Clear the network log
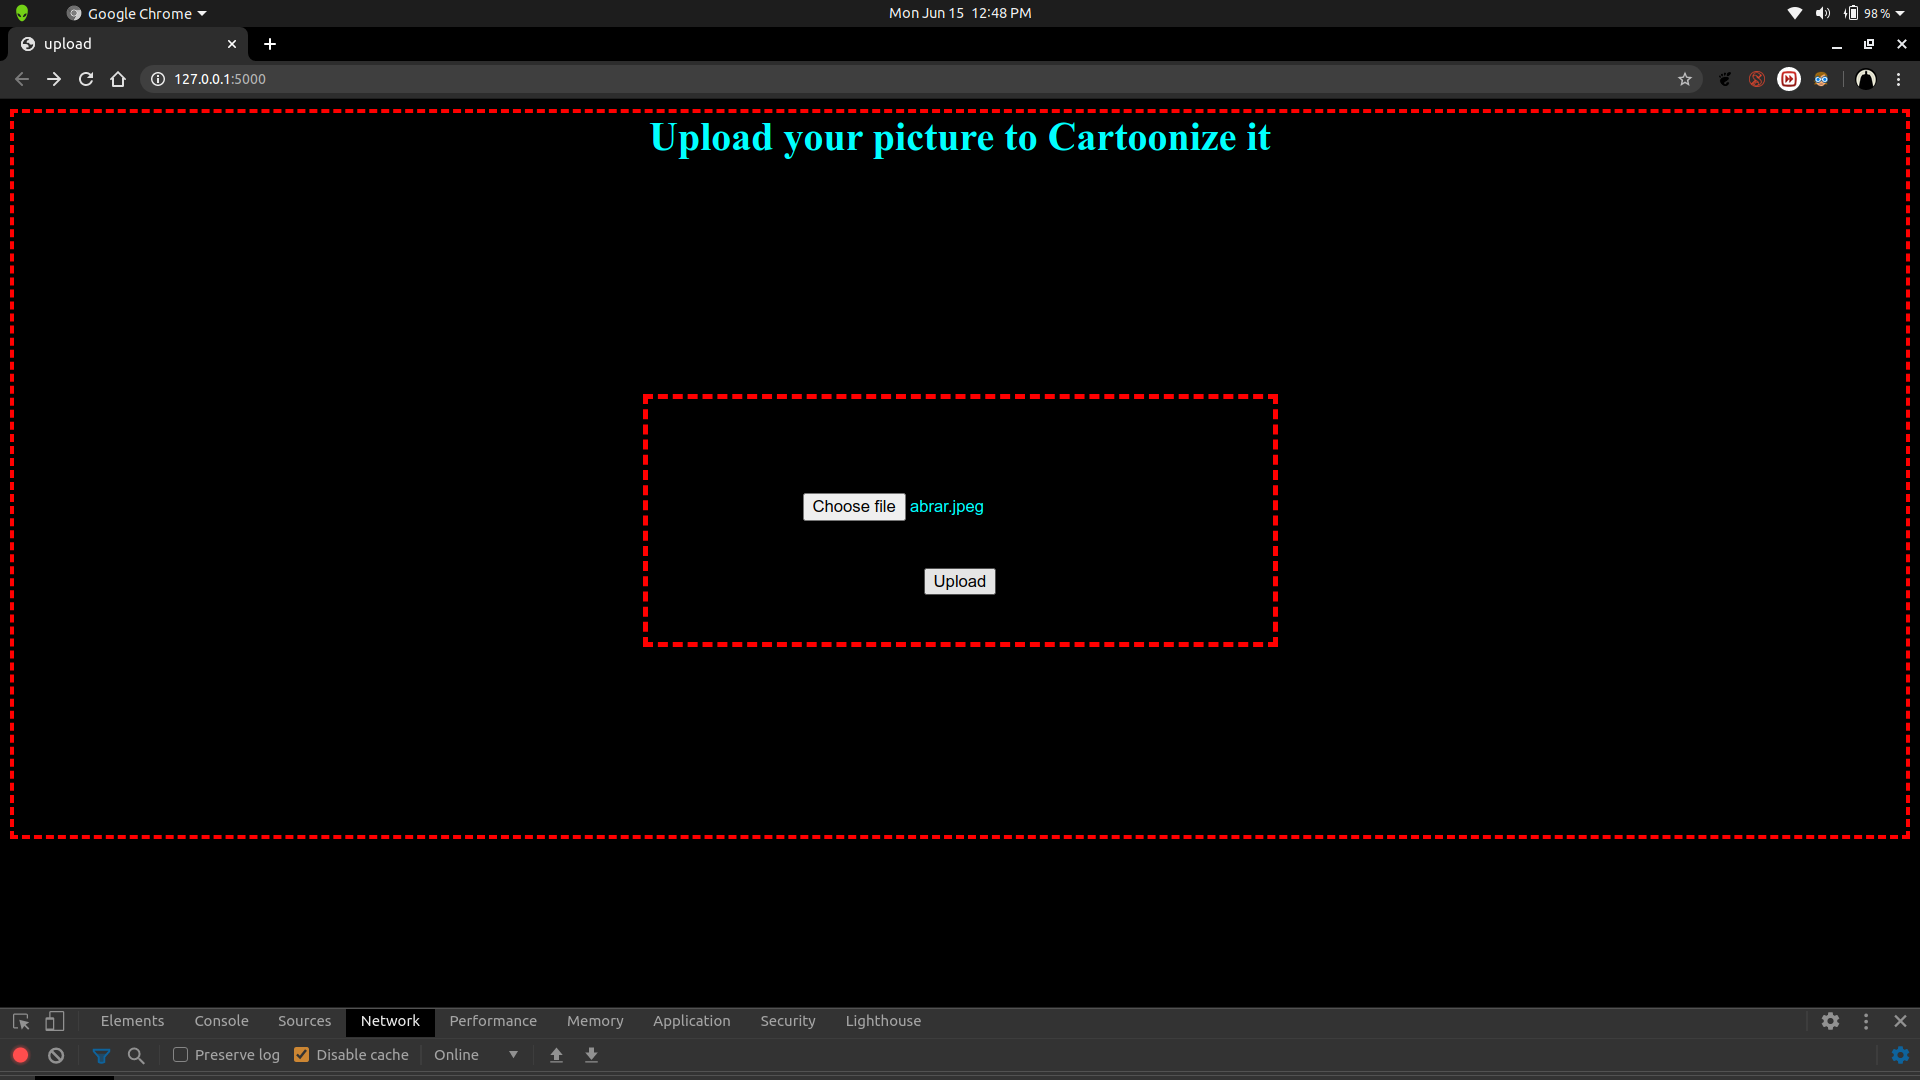Viewport: 1920px width, 1080px height. coord(56,1055)
